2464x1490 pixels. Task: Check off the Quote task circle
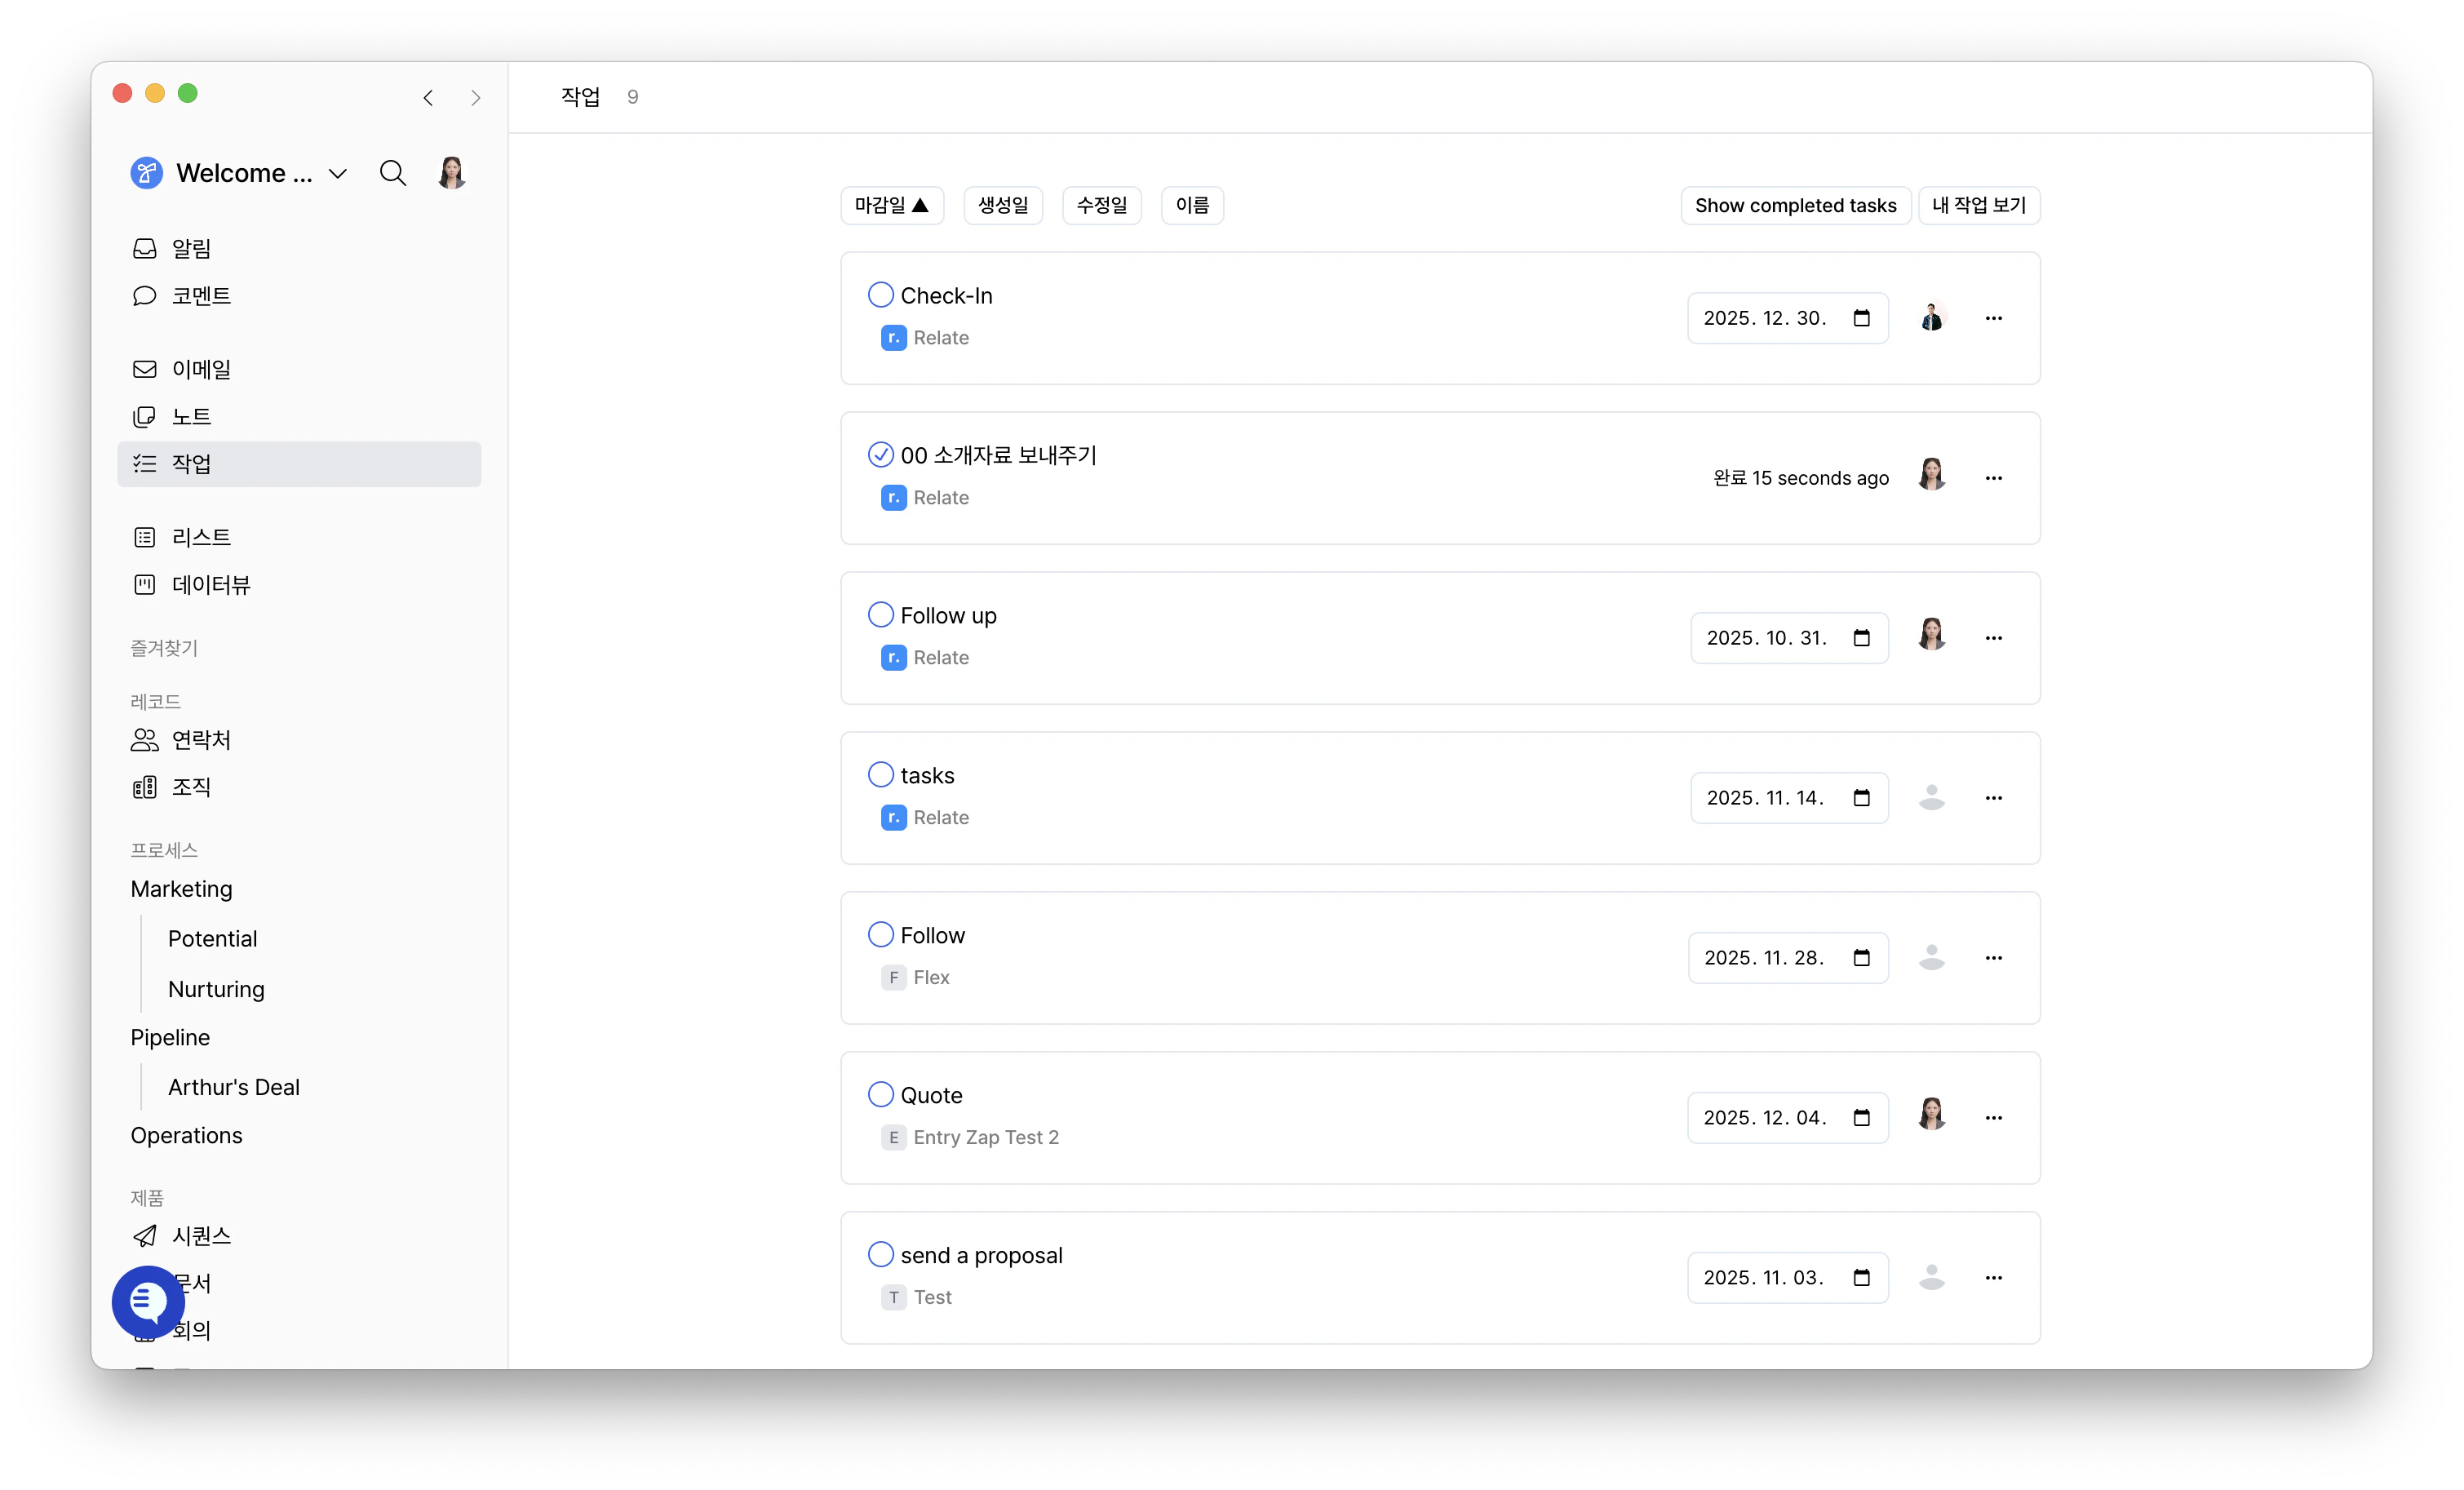(880, 1094)
